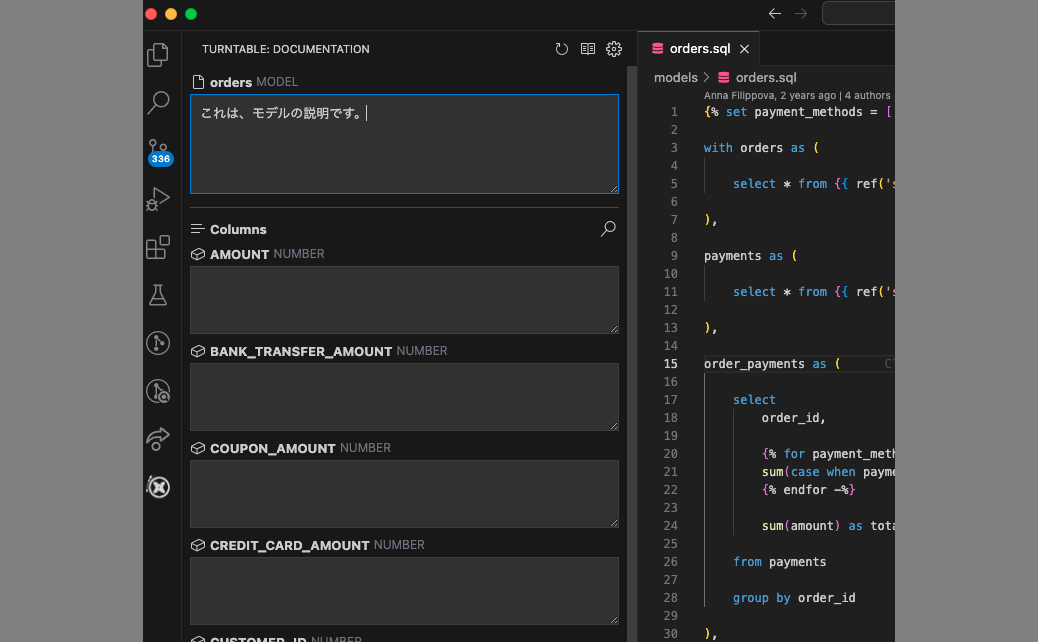The width and height of the screenshot is (1038, 642).
Task: Click the BANK_TRANSFER_AMOUNT column cube icon
Action: click(198, 351)
